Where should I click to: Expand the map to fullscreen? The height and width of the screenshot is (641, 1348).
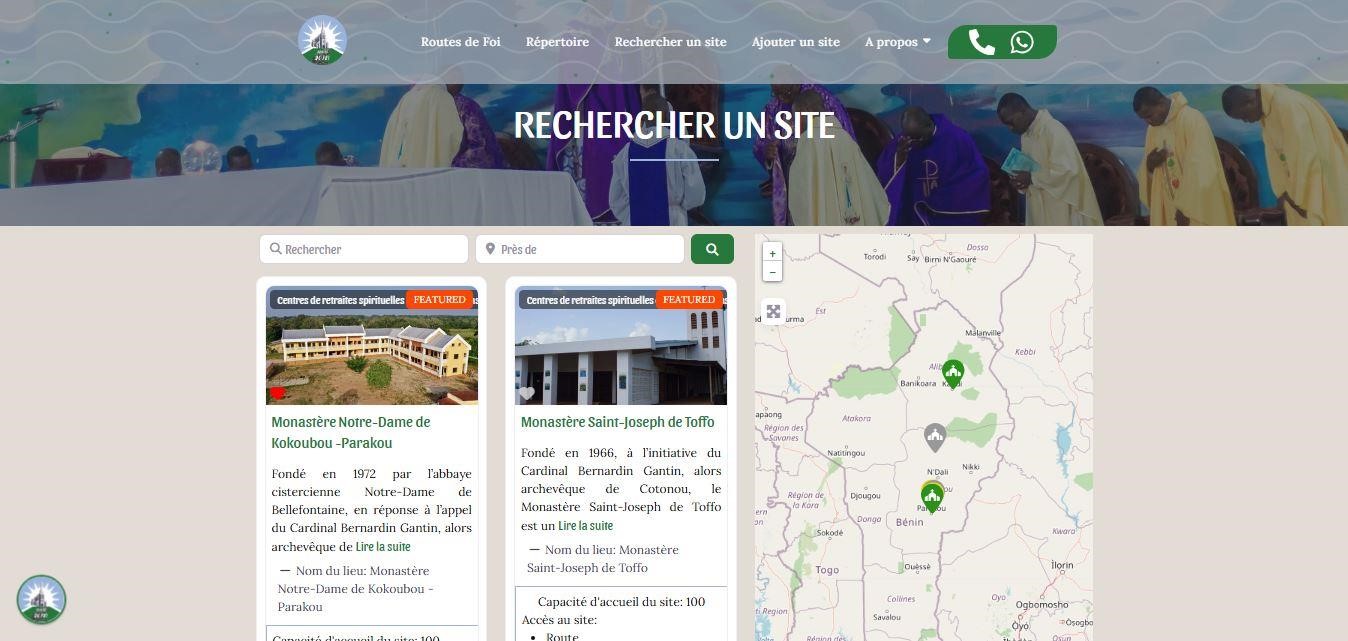773,311
